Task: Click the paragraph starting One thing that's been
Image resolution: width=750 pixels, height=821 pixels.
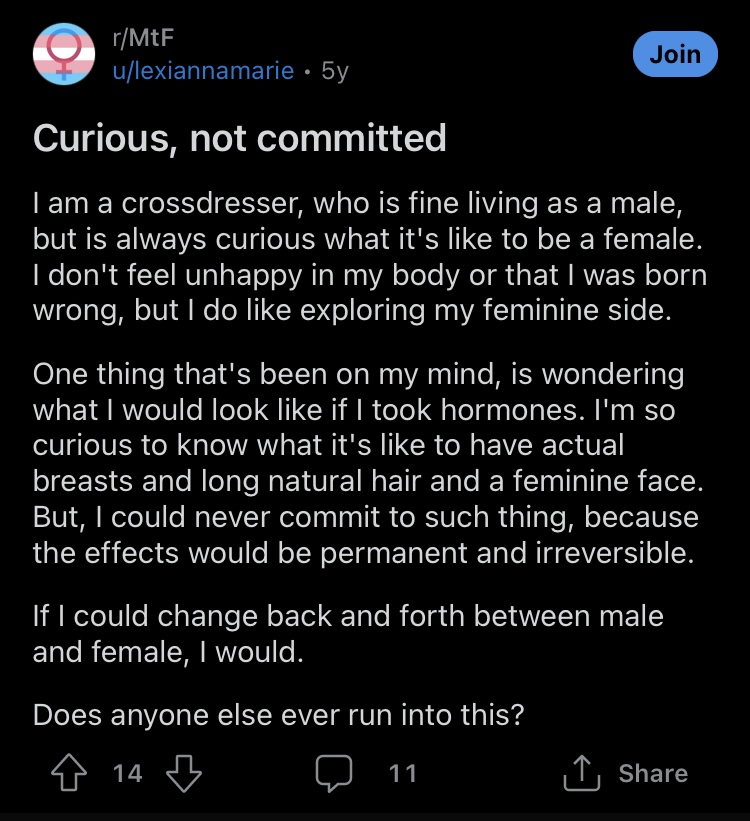Action: pyautogui.click(x=368, y=463)
